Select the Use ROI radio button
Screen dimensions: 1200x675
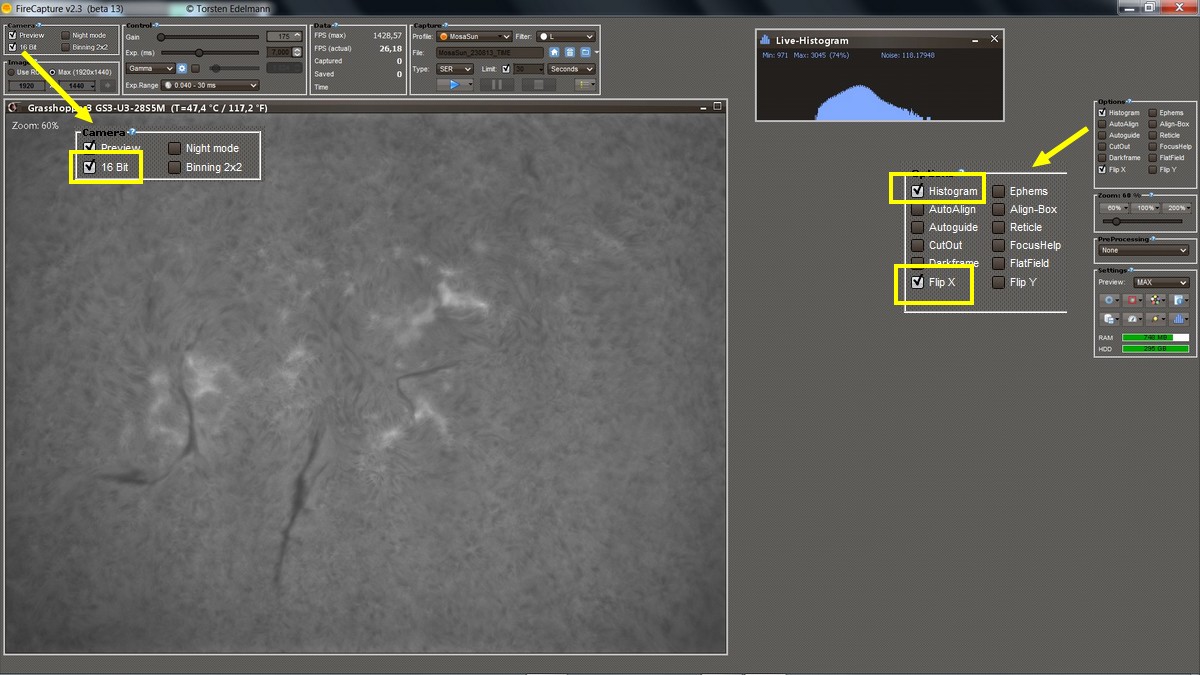(x=12, y=72)
